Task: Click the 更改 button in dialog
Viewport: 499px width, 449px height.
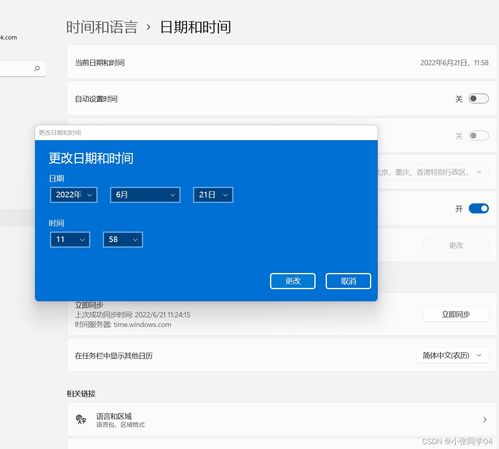Action: coord(293,281)
